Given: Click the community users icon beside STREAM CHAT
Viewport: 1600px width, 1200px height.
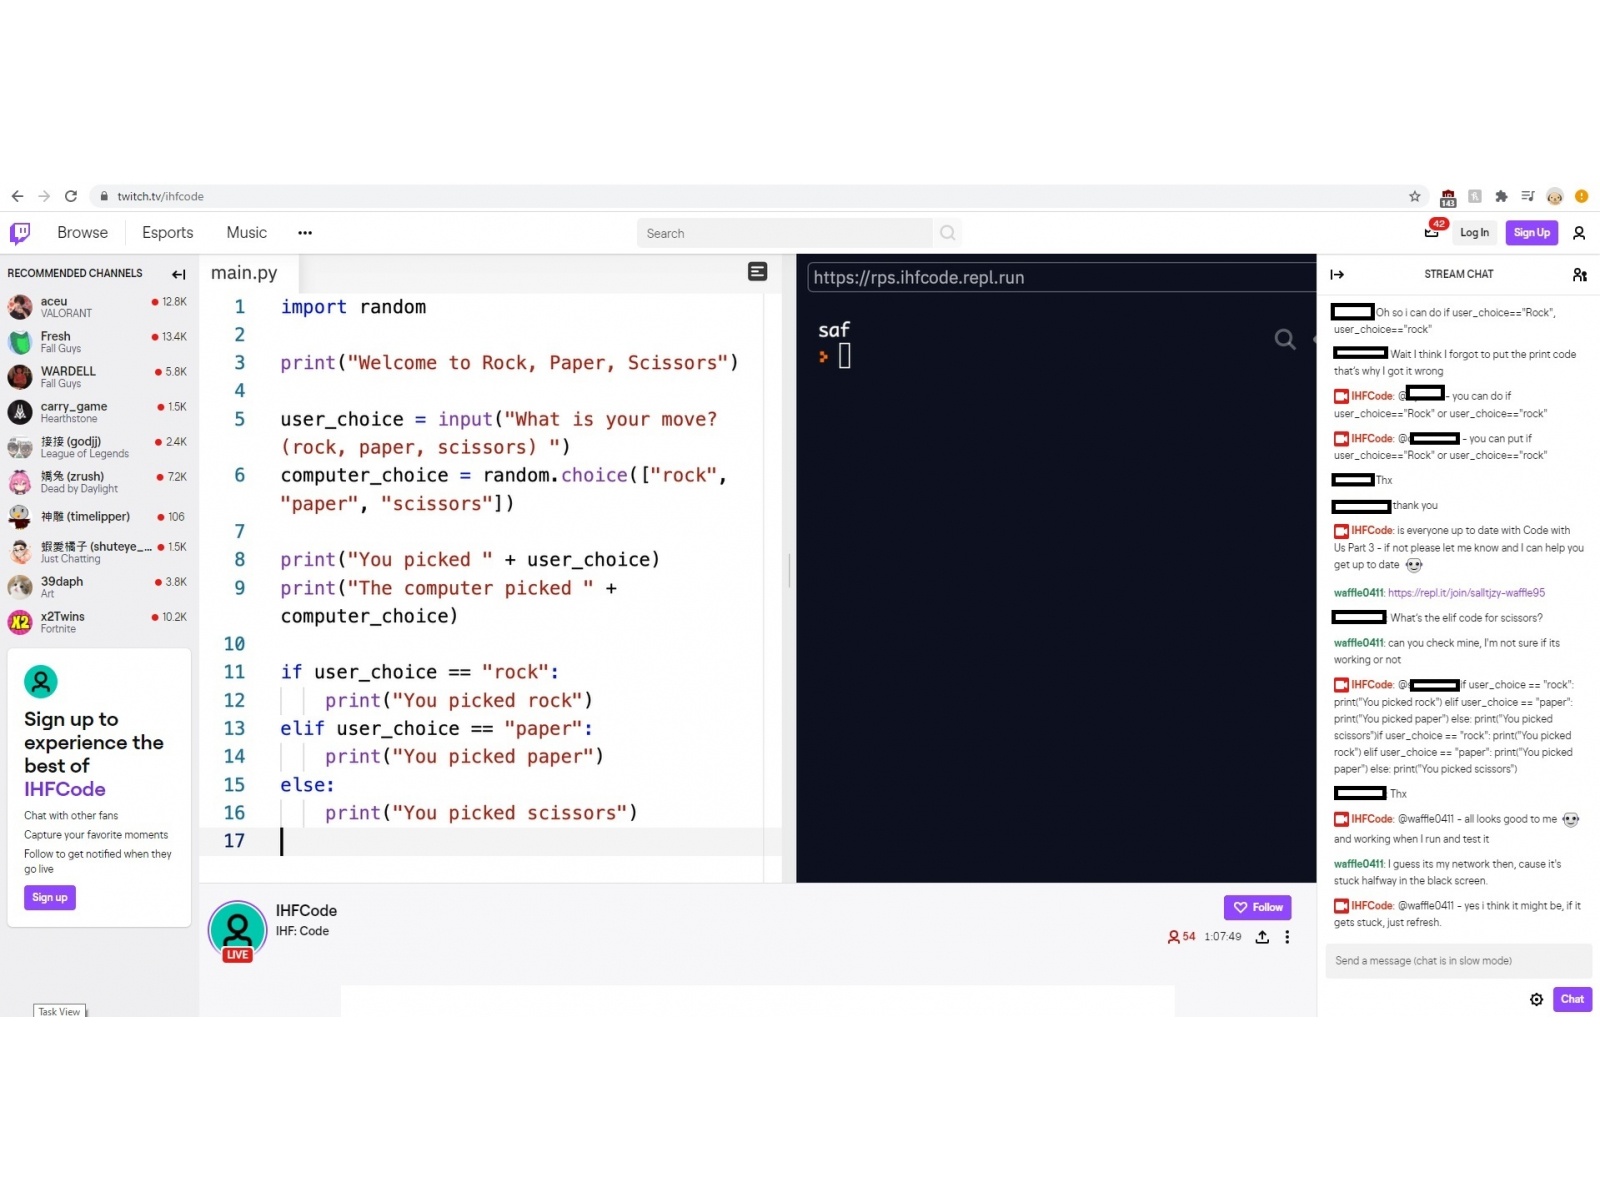Looking at the screenshot, I should (1578, 274).
